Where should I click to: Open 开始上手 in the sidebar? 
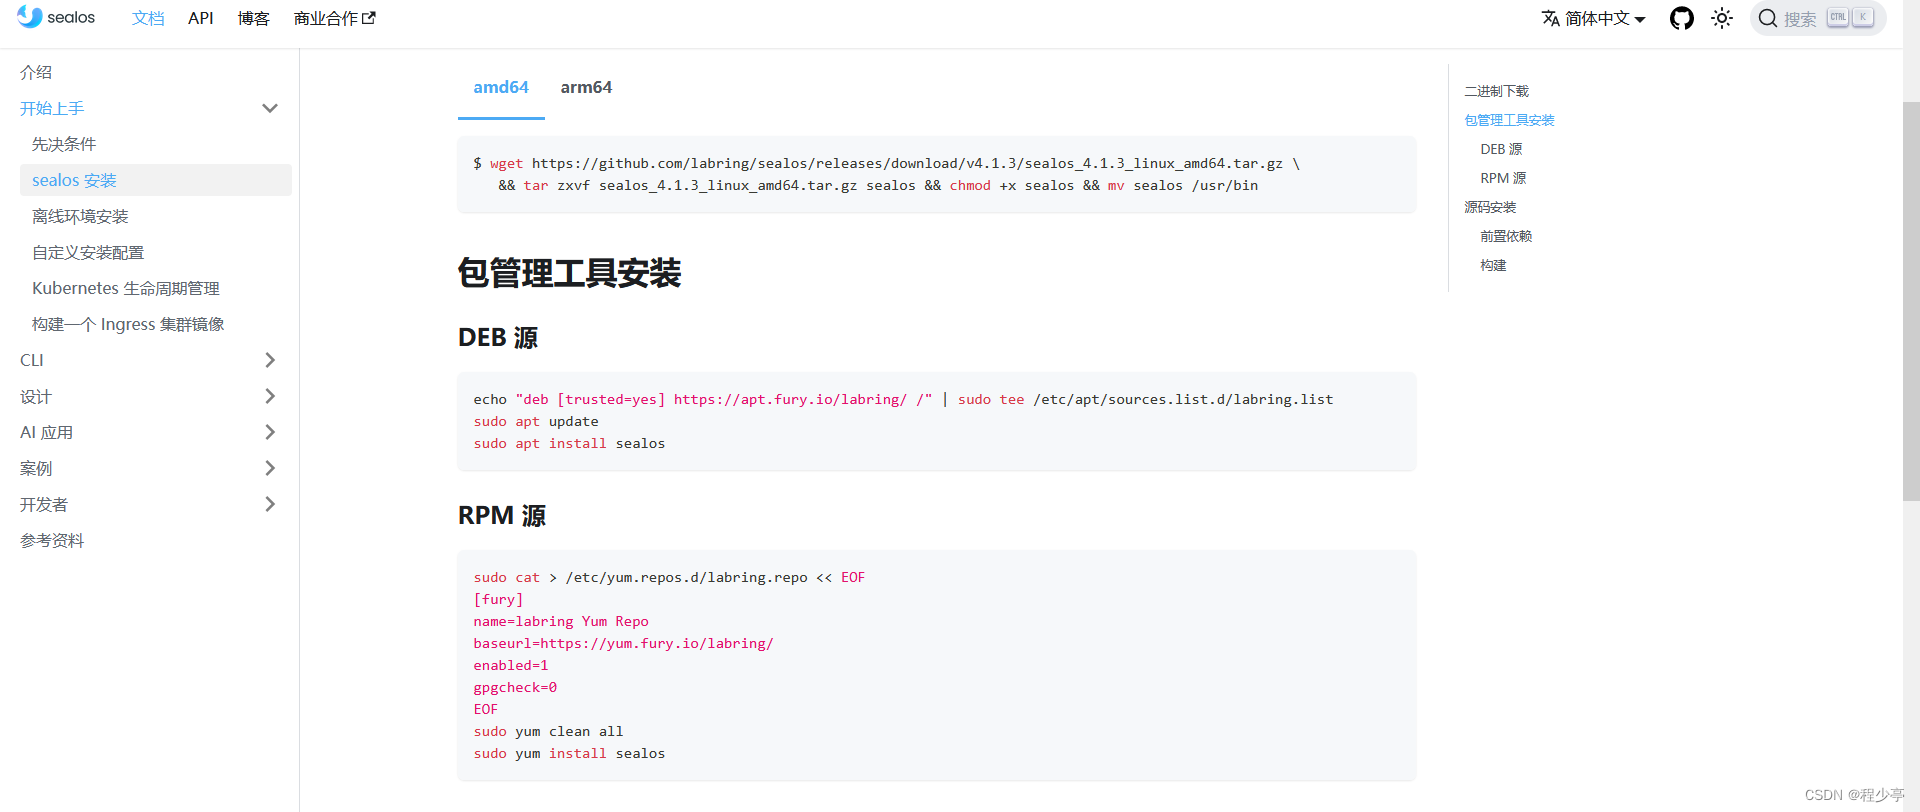52,108
